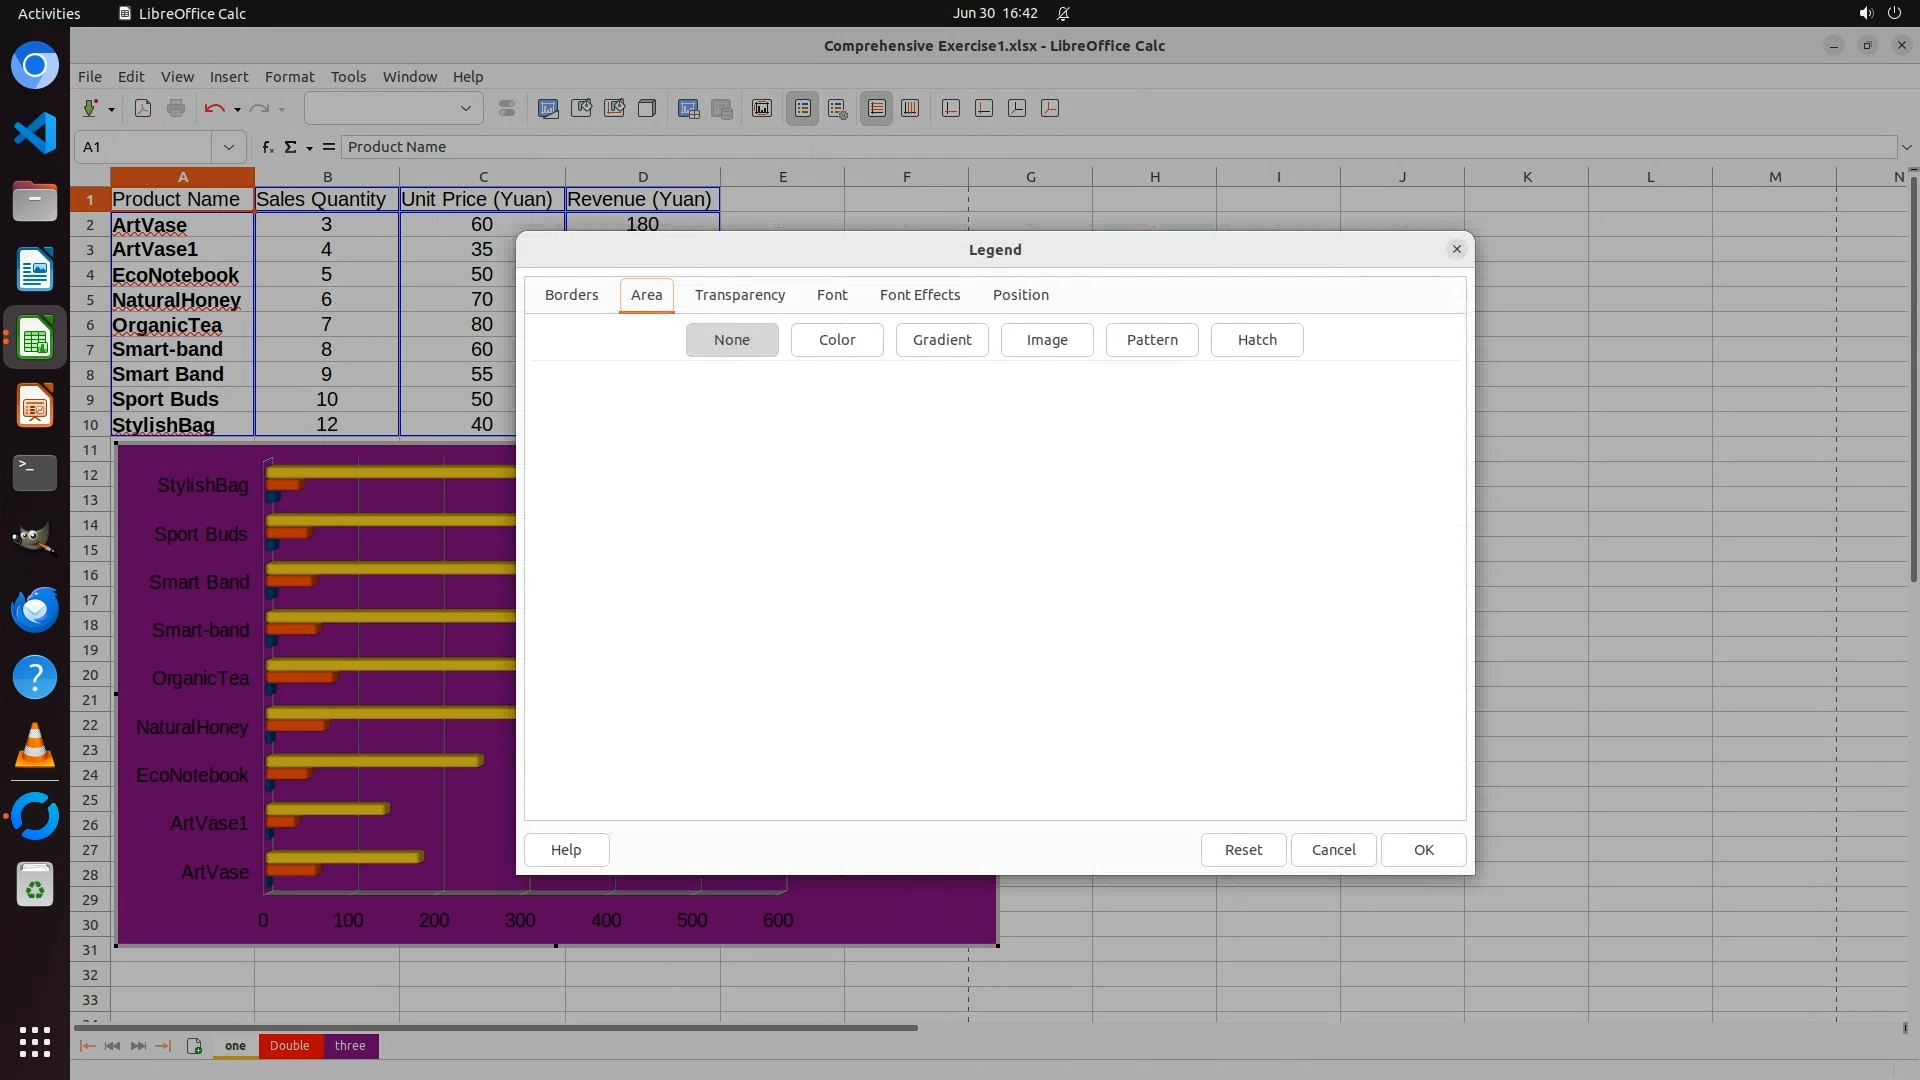Open the Format menu

289,77
